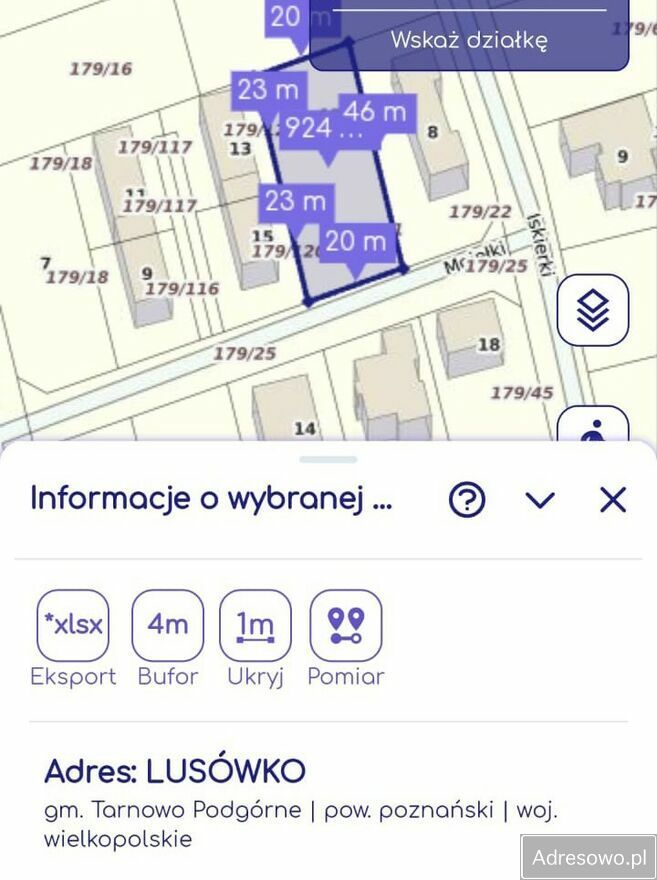Tap the Informacje o wybranej title
Screen dimensions: 657x880
pos(212,498)
